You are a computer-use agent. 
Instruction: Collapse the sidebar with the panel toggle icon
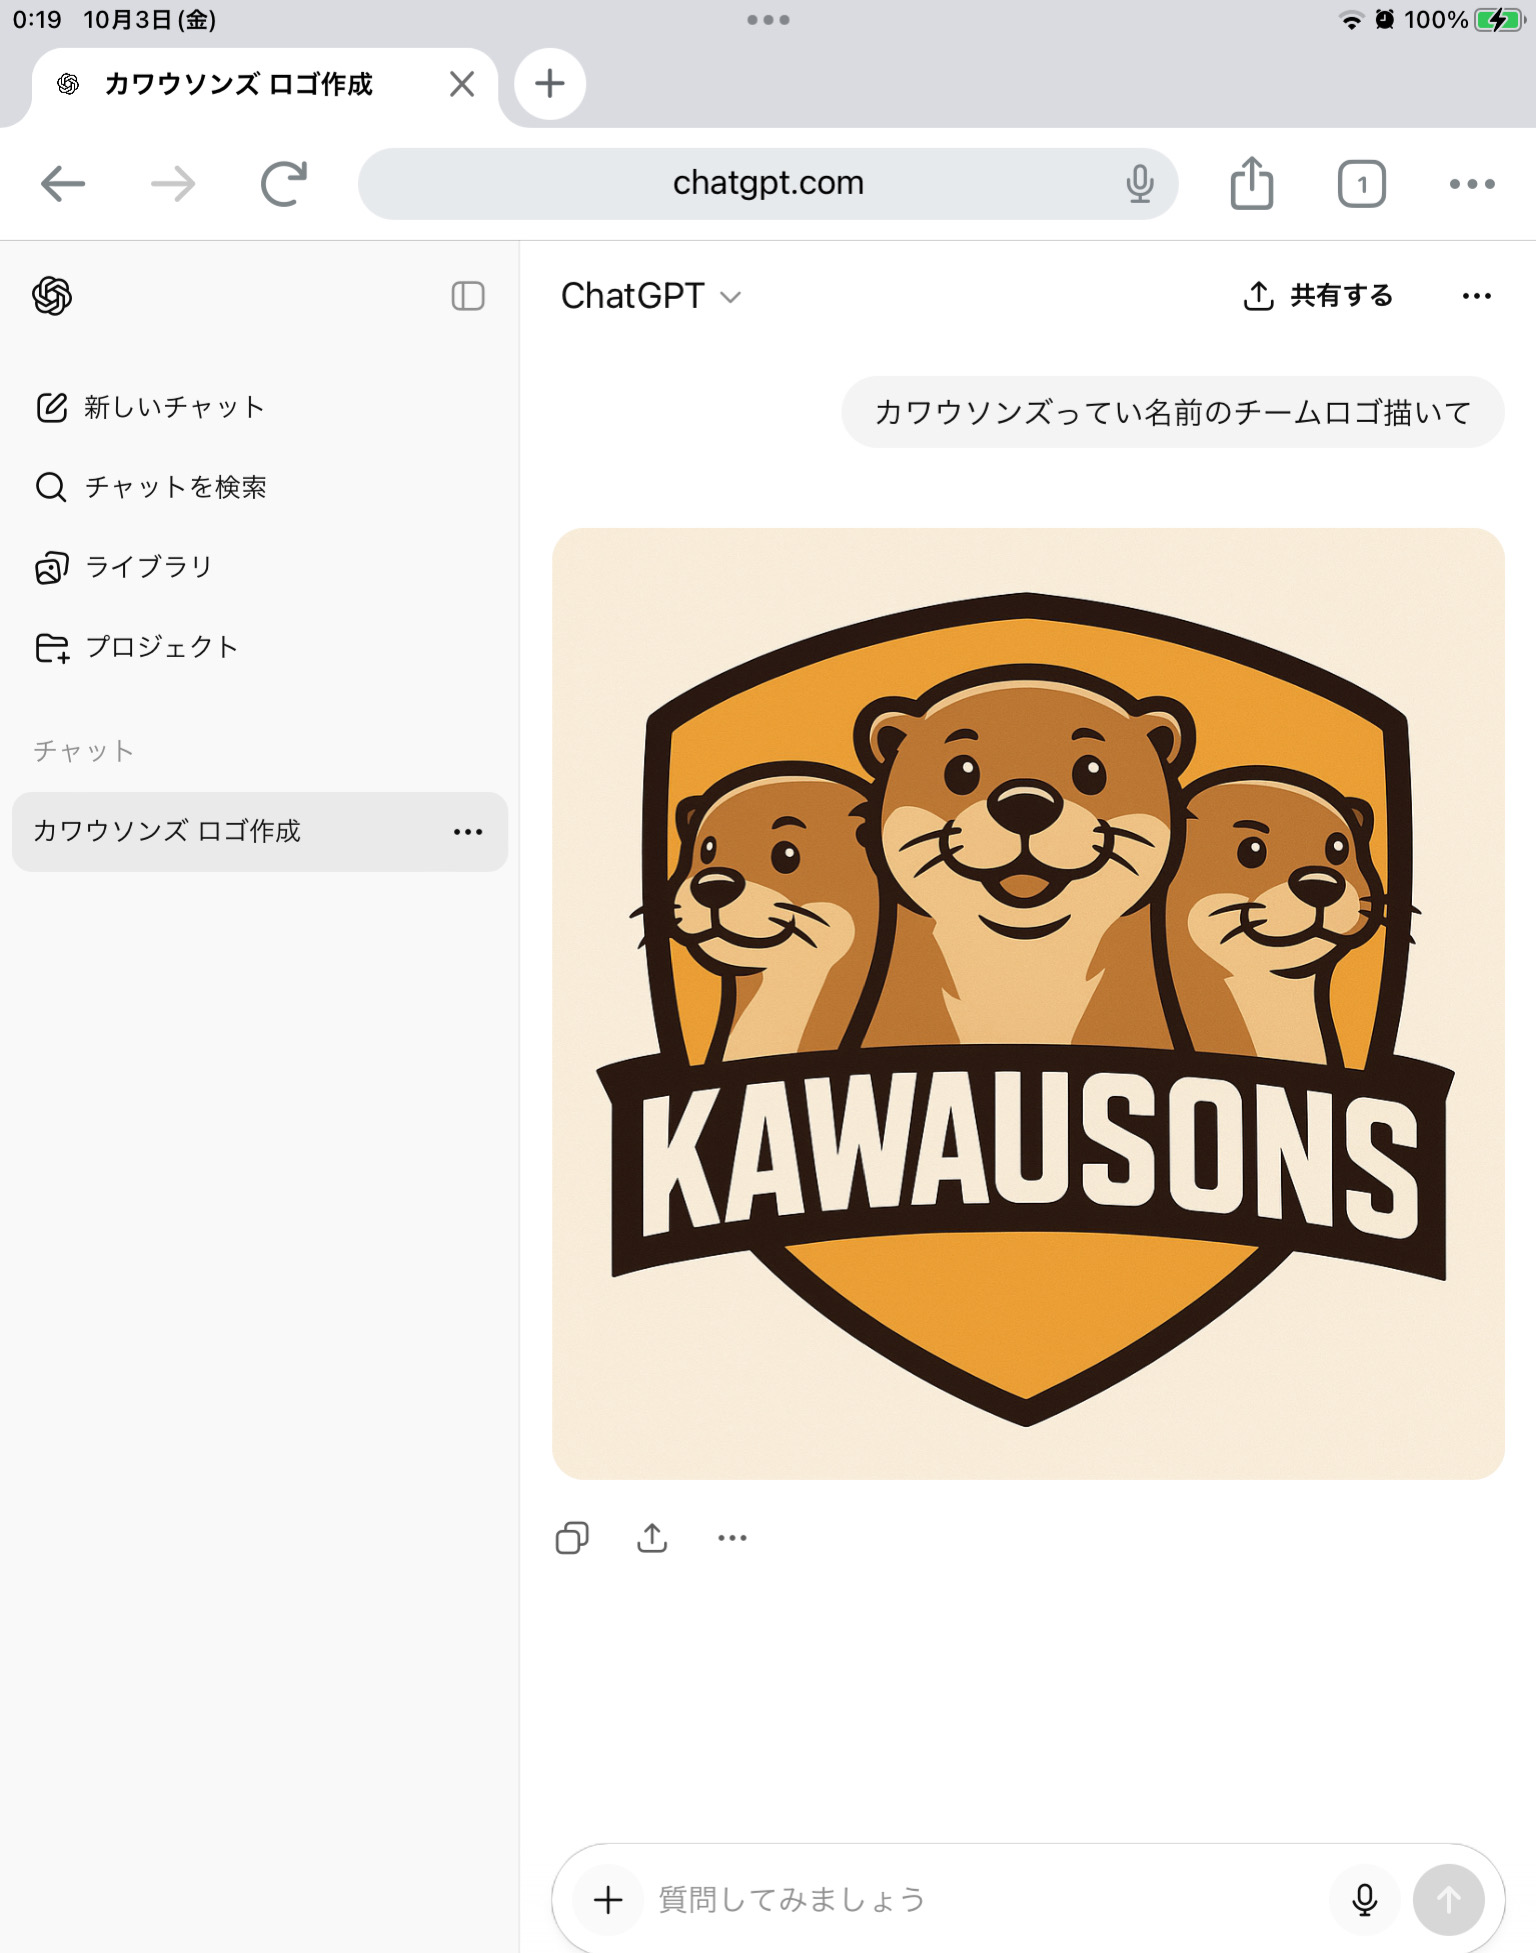(467, 296)
